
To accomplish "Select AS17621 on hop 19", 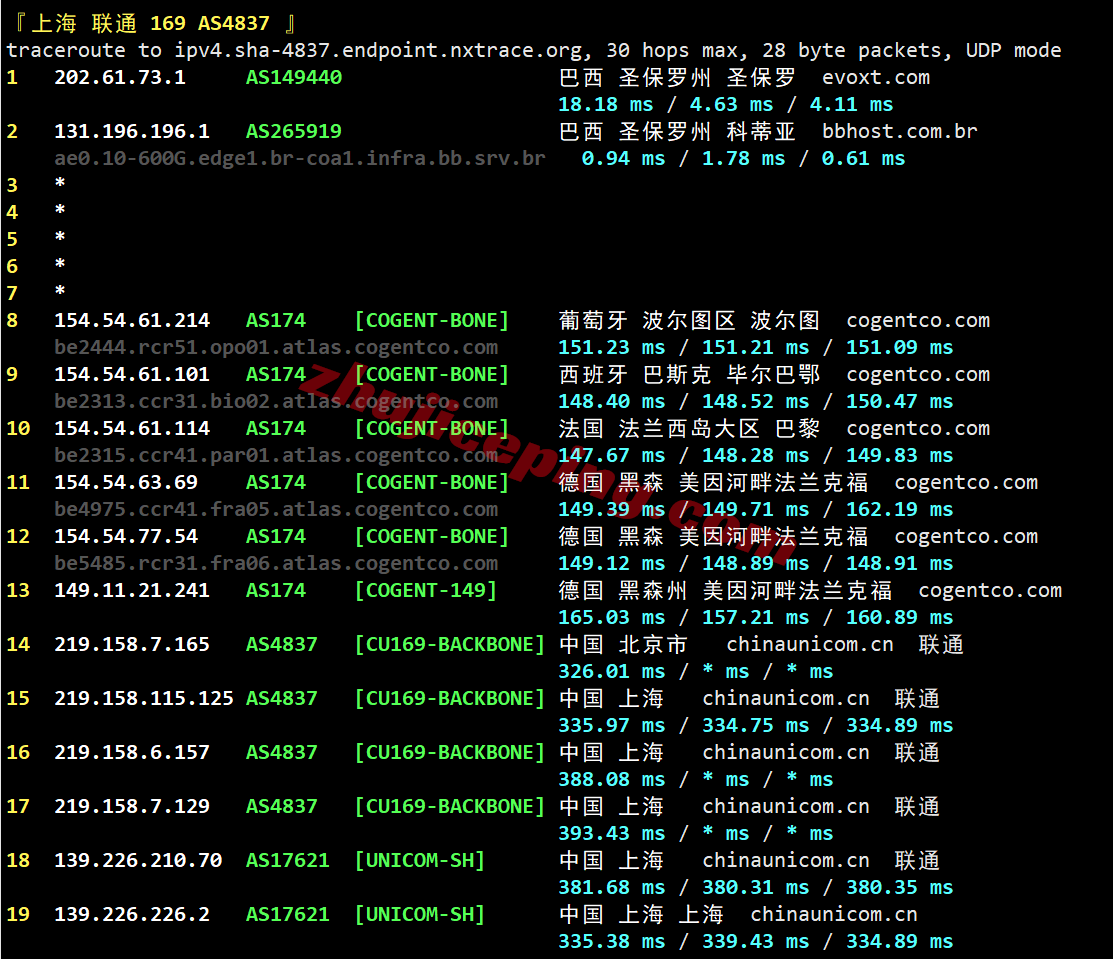I will (x=287, y=914).
